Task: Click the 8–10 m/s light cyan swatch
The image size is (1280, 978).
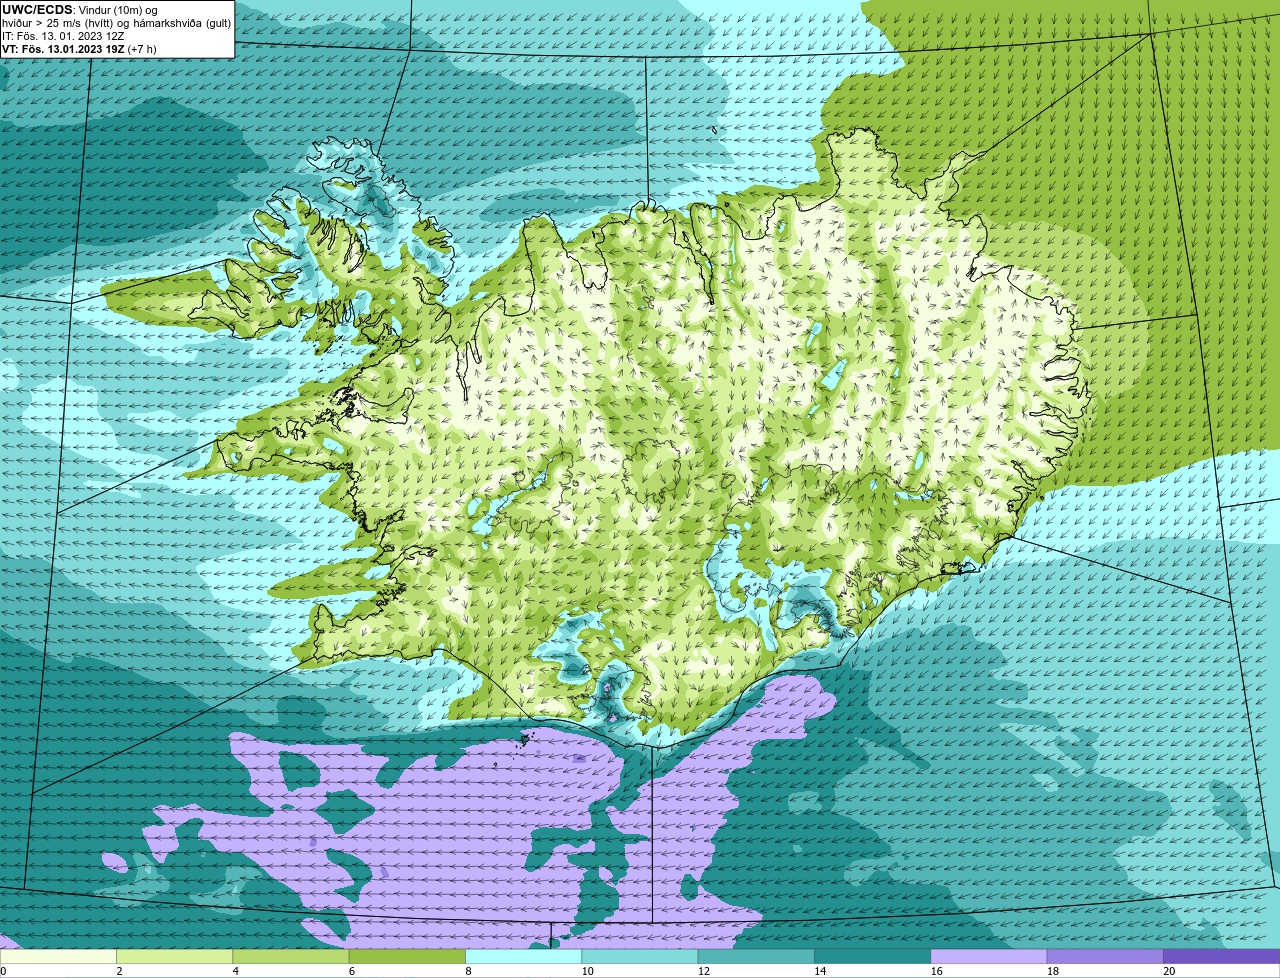Action: (524, 957)
